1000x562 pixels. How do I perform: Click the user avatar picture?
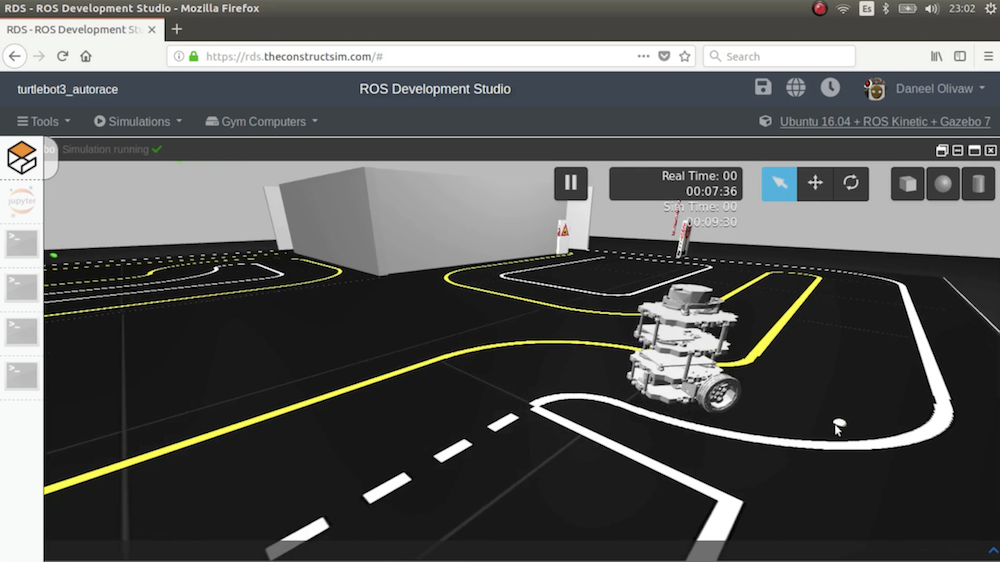point(875,89)
